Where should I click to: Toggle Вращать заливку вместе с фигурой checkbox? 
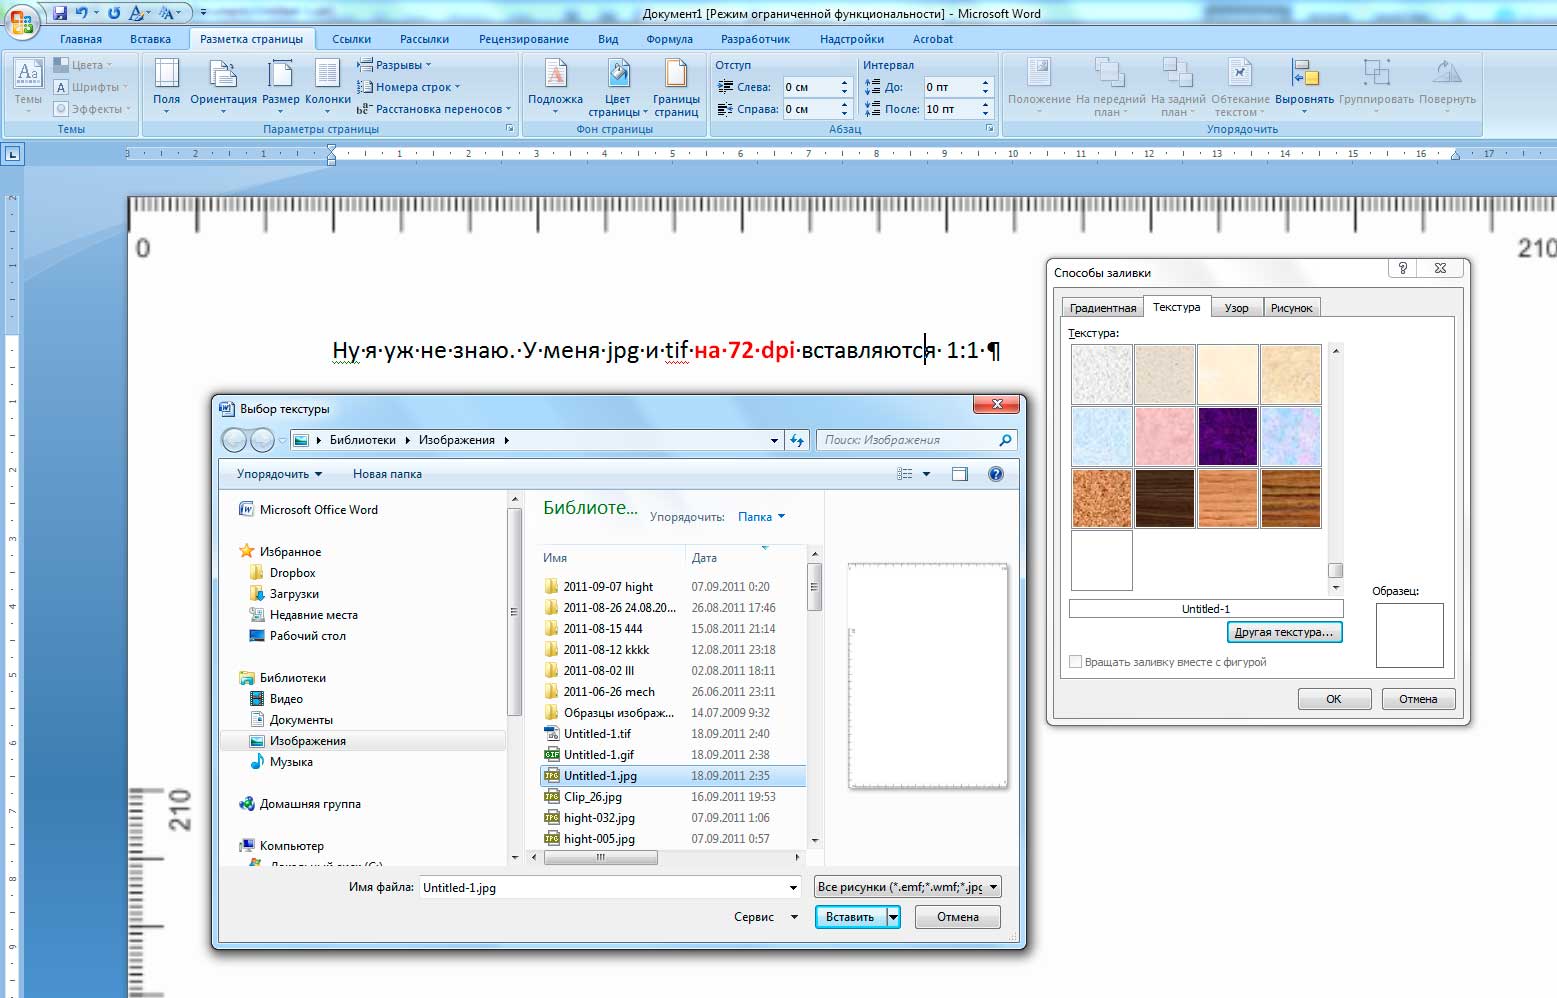[1076, 662]
